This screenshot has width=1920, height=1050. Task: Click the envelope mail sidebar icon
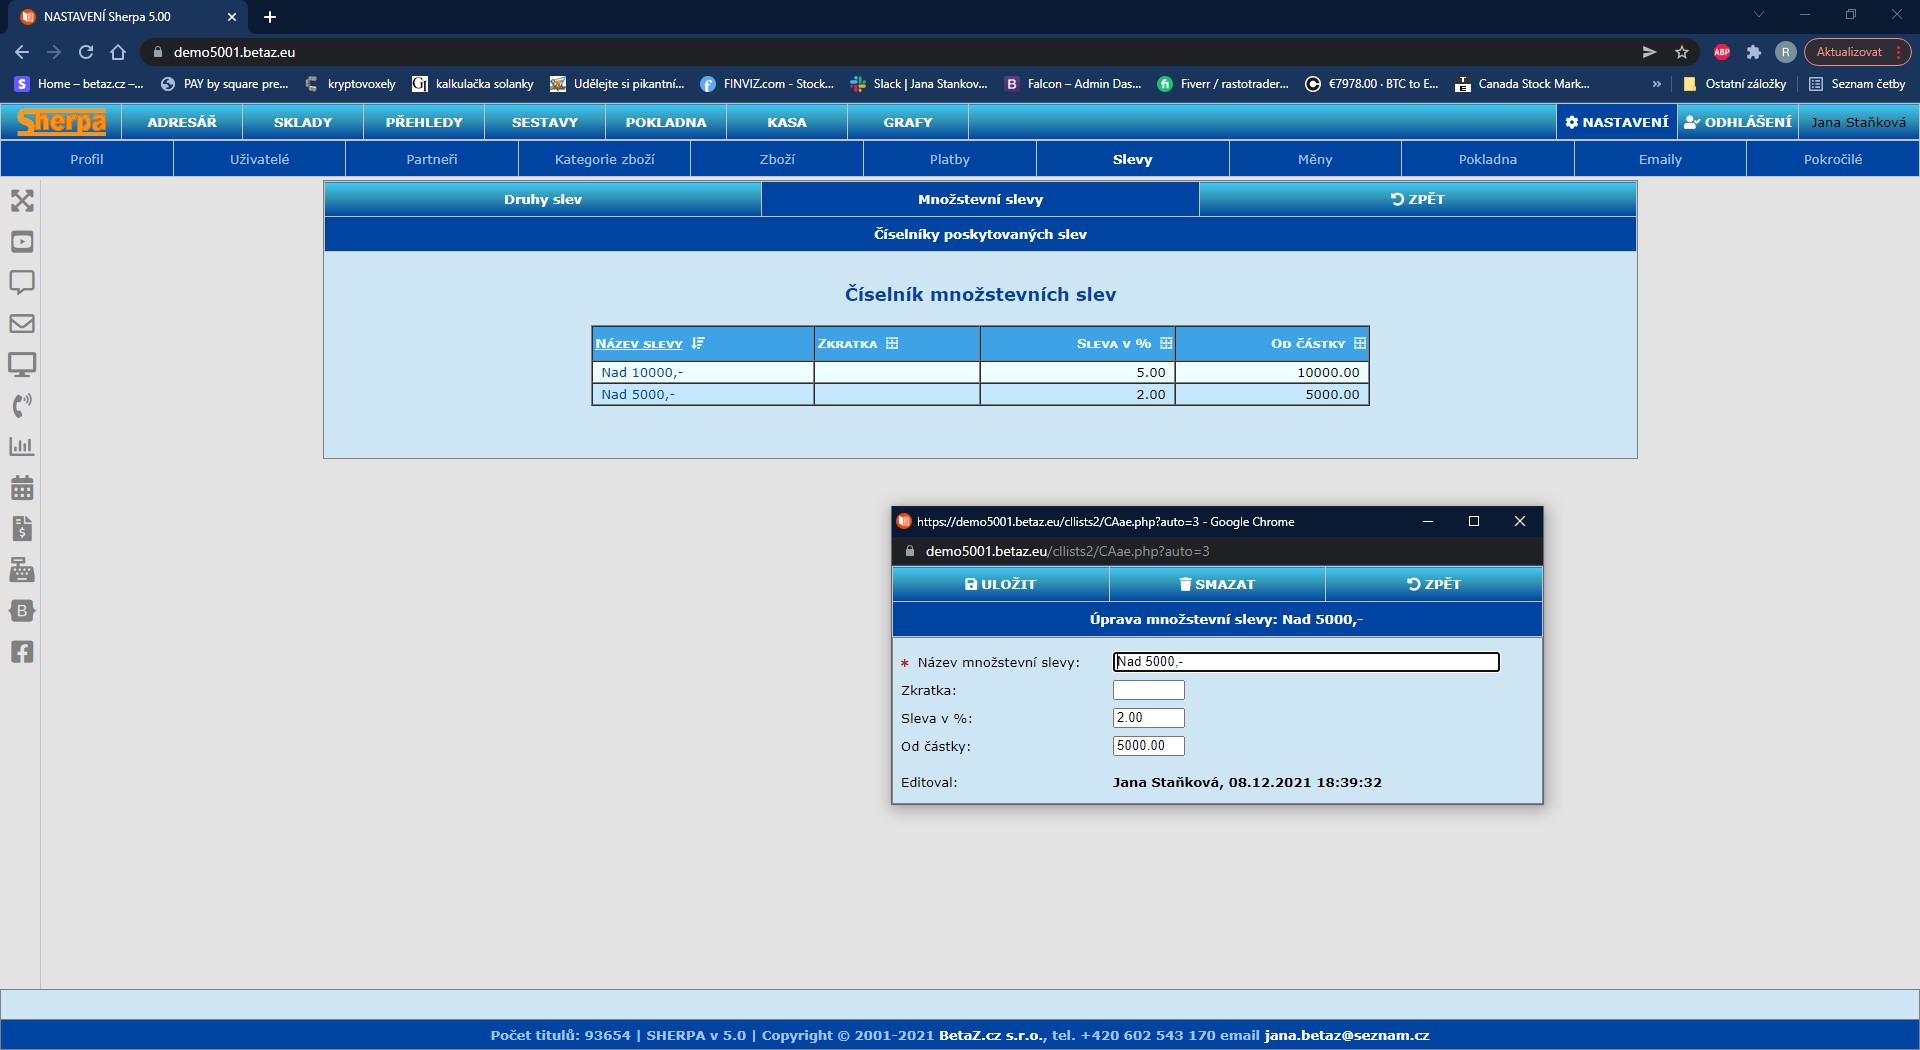pos(22,324)
